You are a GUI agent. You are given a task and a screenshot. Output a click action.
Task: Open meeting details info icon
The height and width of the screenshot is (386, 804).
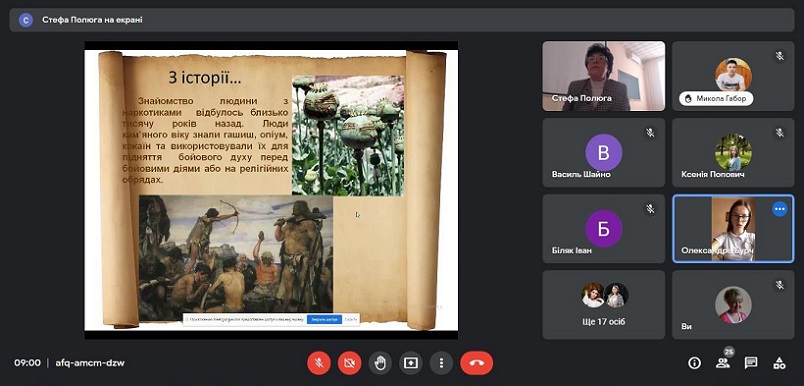click(x=694, y=363)
